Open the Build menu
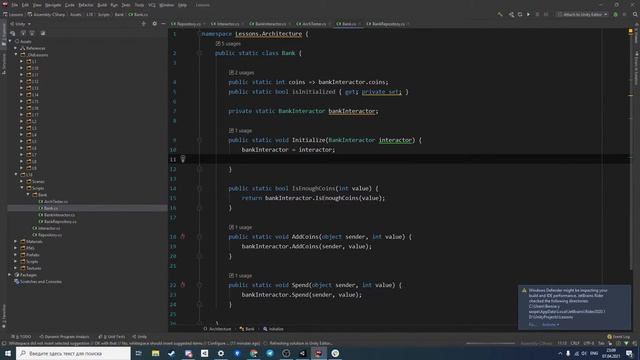The image size is (640, 360). click(x=102, y=5)
